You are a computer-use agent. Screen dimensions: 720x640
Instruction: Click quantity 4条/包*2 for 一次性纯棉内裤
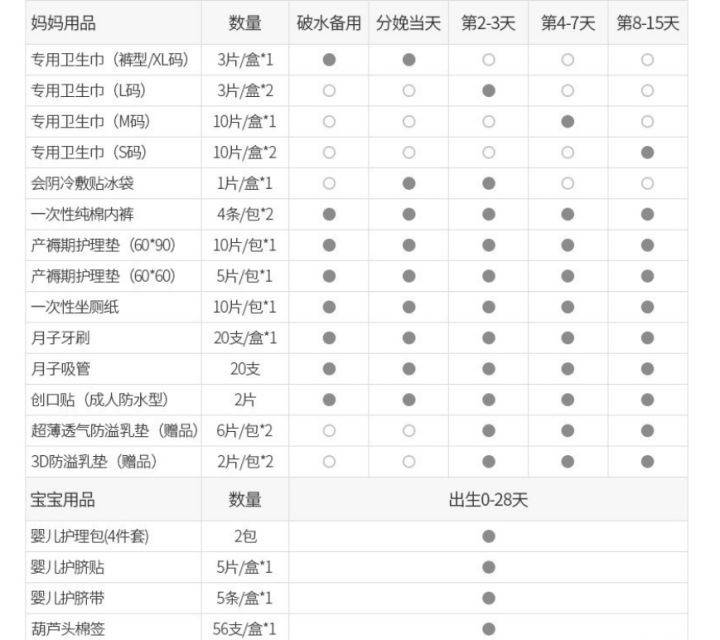point(245,214)
